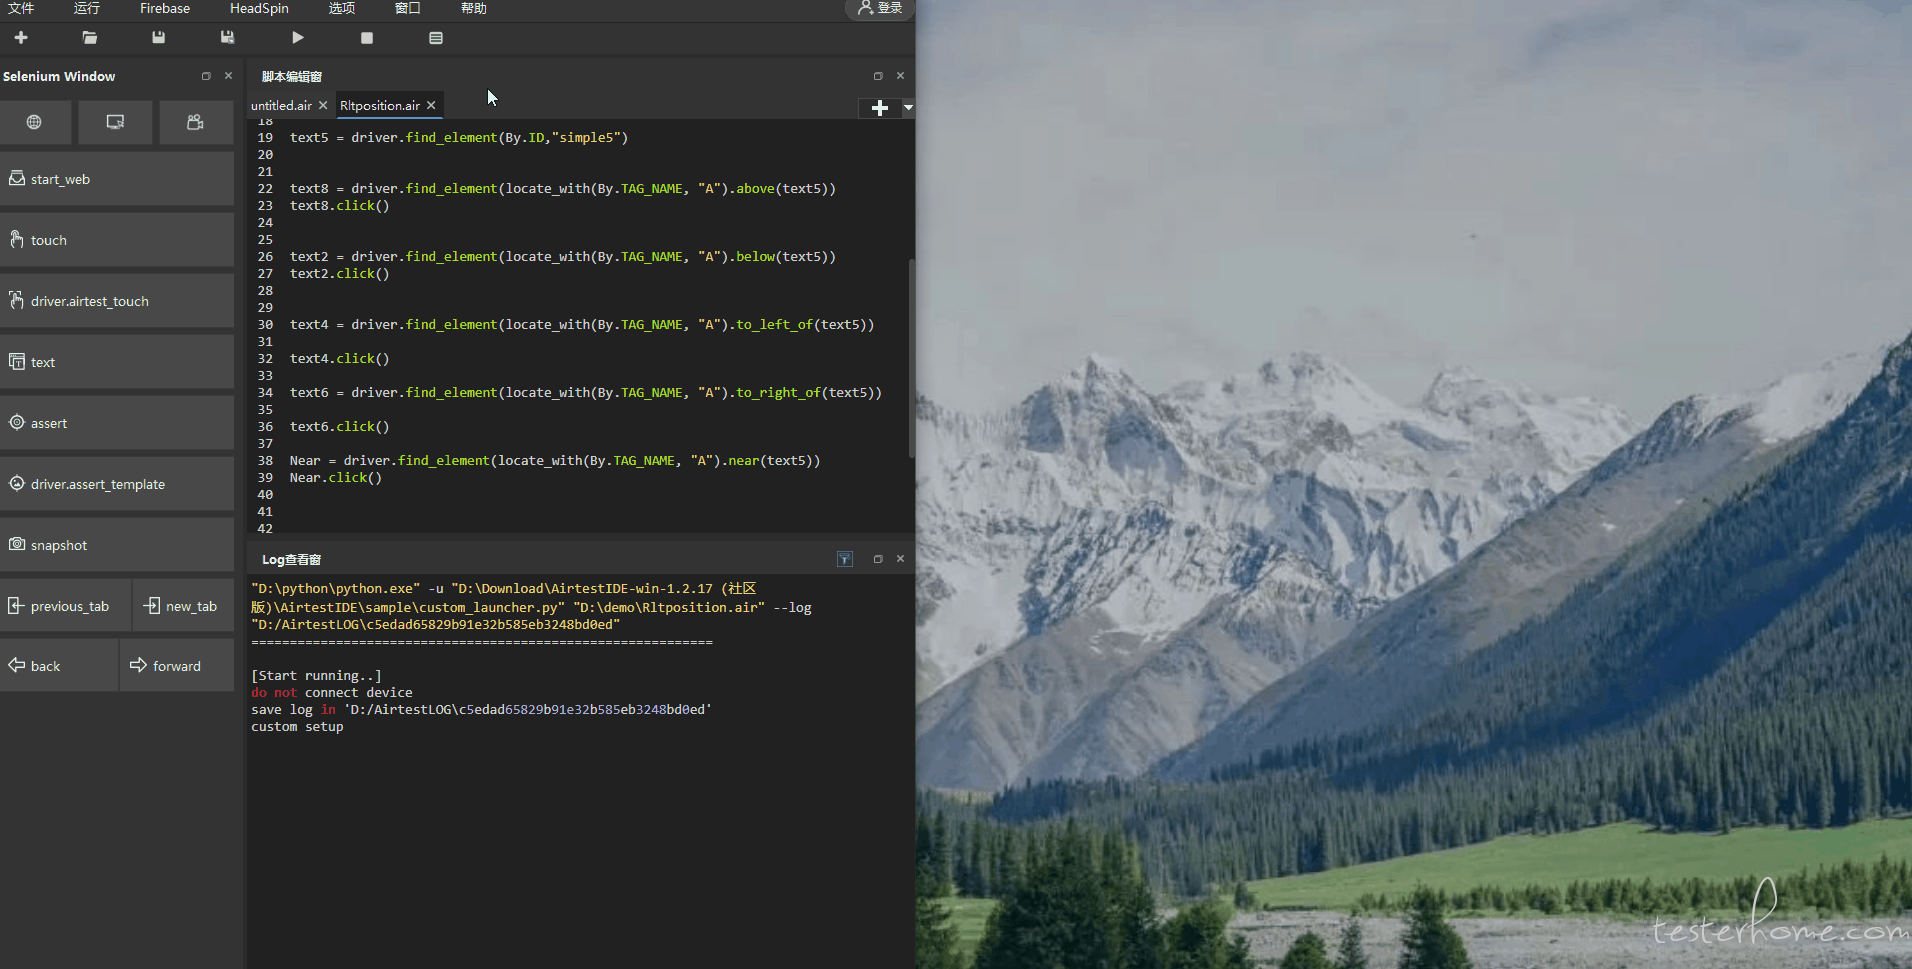Screen dimensions: 1912x969
Task: Add a new script tab with plus
Action: tap(880, 107)
